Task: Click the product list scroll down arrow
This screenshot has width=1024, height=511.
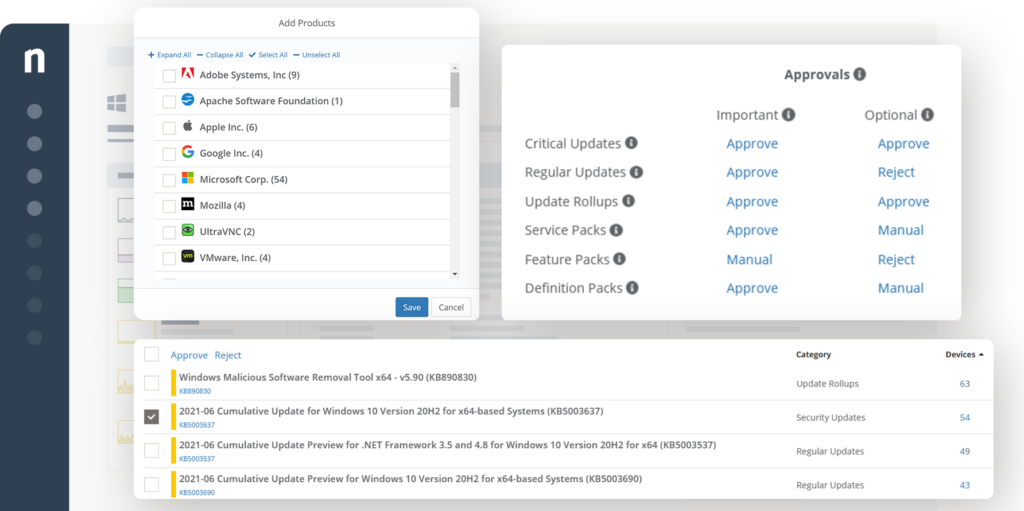Action: pyautogui.click(x=455, y=274)
